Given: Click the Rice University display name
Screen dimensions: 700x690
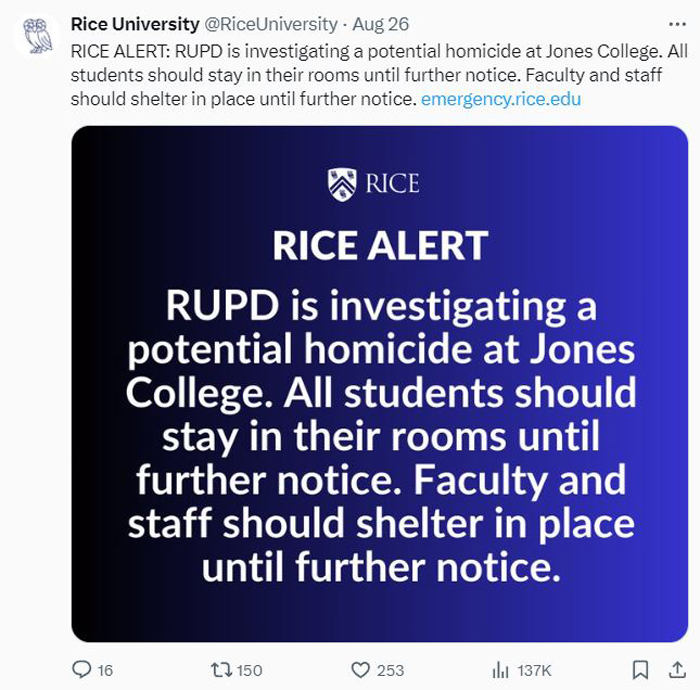Looking at the screenshot, I should tap(135, 24).
